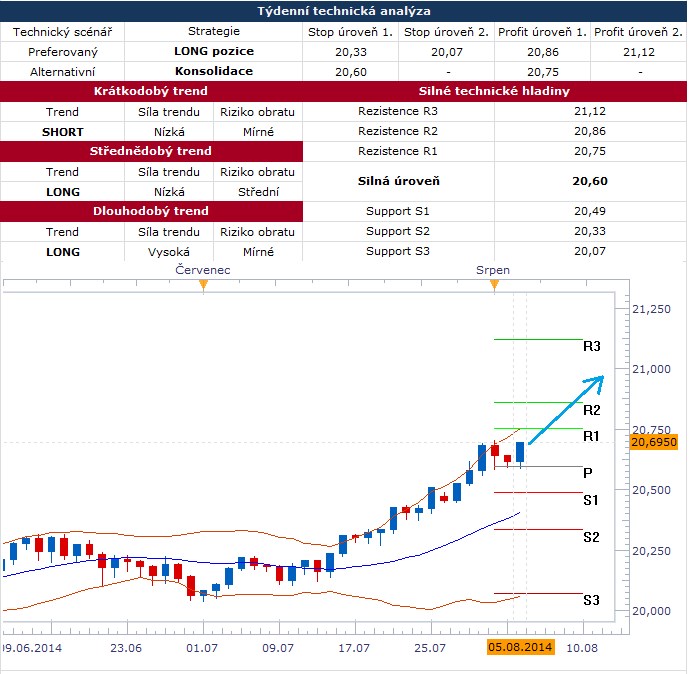Click the 20,250 price axis label
This screenshot has width=690, height=674.
click(651, 551)
